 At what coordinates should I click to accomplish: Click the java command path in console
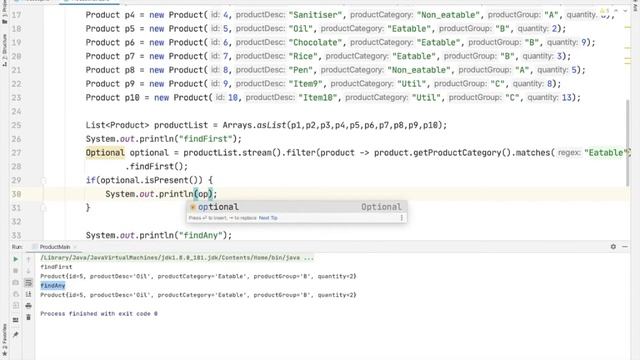[177, 258]
